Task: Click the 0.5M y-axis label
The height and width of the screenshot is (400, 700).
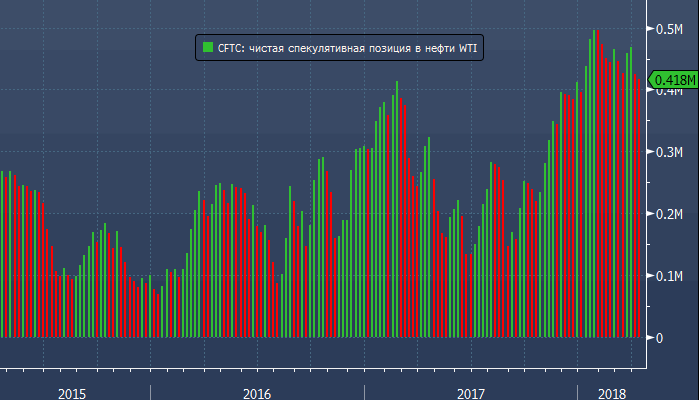Action: point(668,29)
